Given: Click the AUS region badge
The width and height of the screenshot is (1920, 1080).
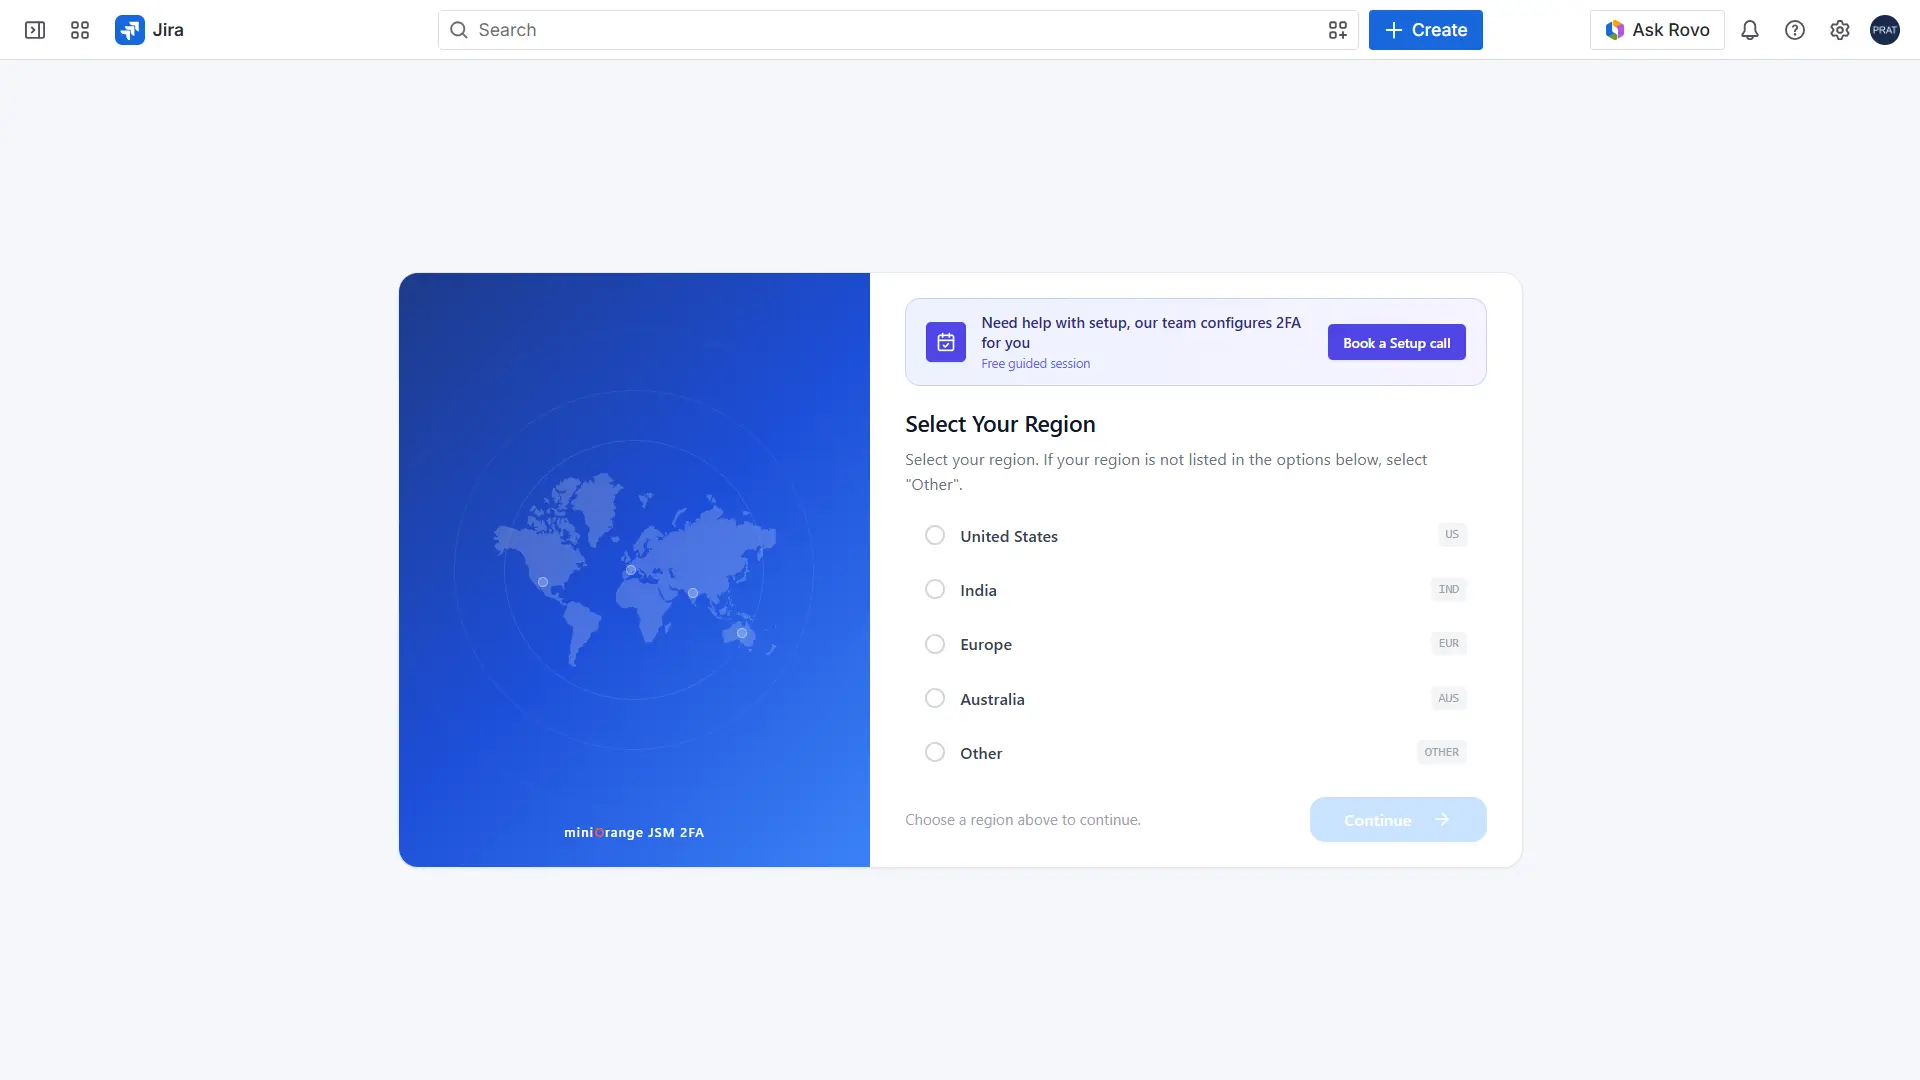Looking at the screenshot, I should [x=1449, y=698].
